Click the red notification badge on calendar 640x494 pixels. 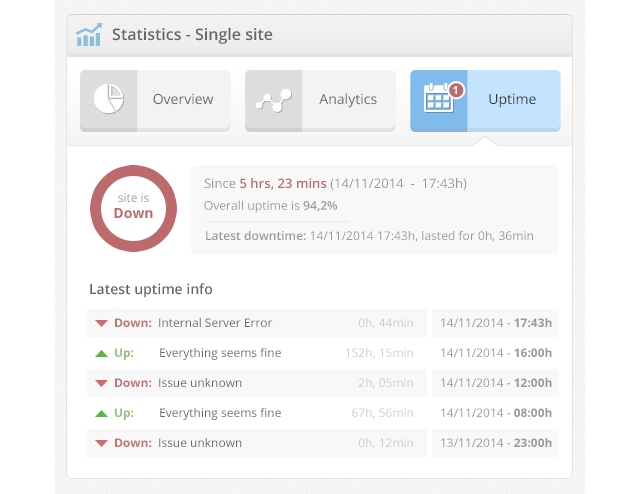point(456,89)
